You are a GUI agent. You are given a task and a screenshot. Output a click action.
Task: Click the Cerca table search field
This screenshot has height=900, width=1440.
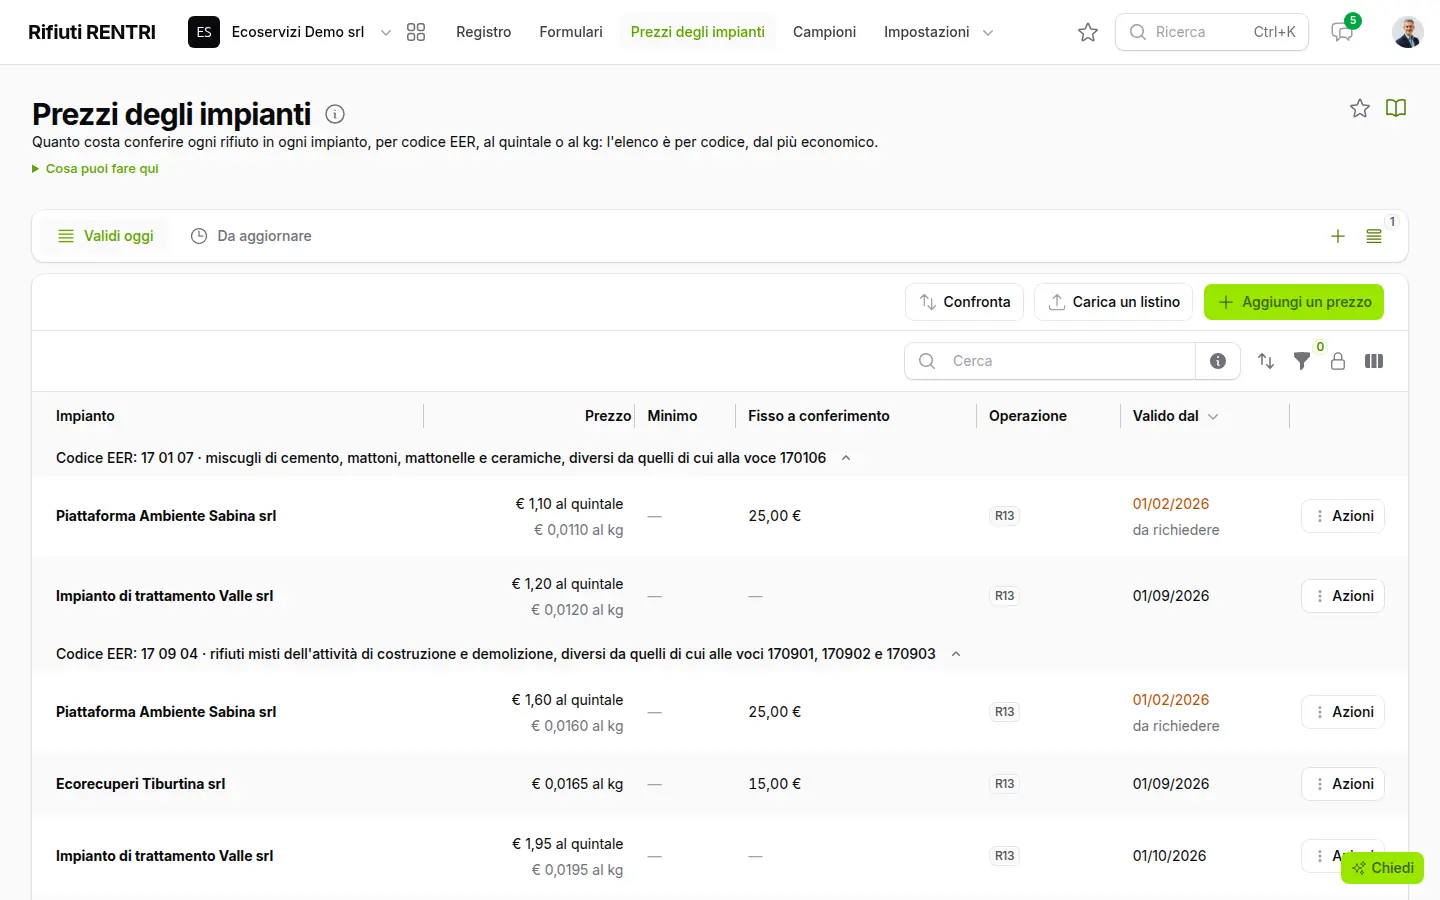tap(1050, 361)
